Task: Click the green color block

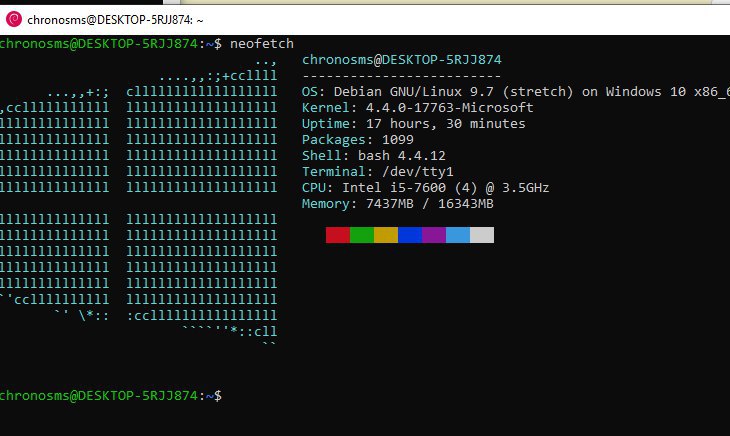Action: [x=362, y=235]
